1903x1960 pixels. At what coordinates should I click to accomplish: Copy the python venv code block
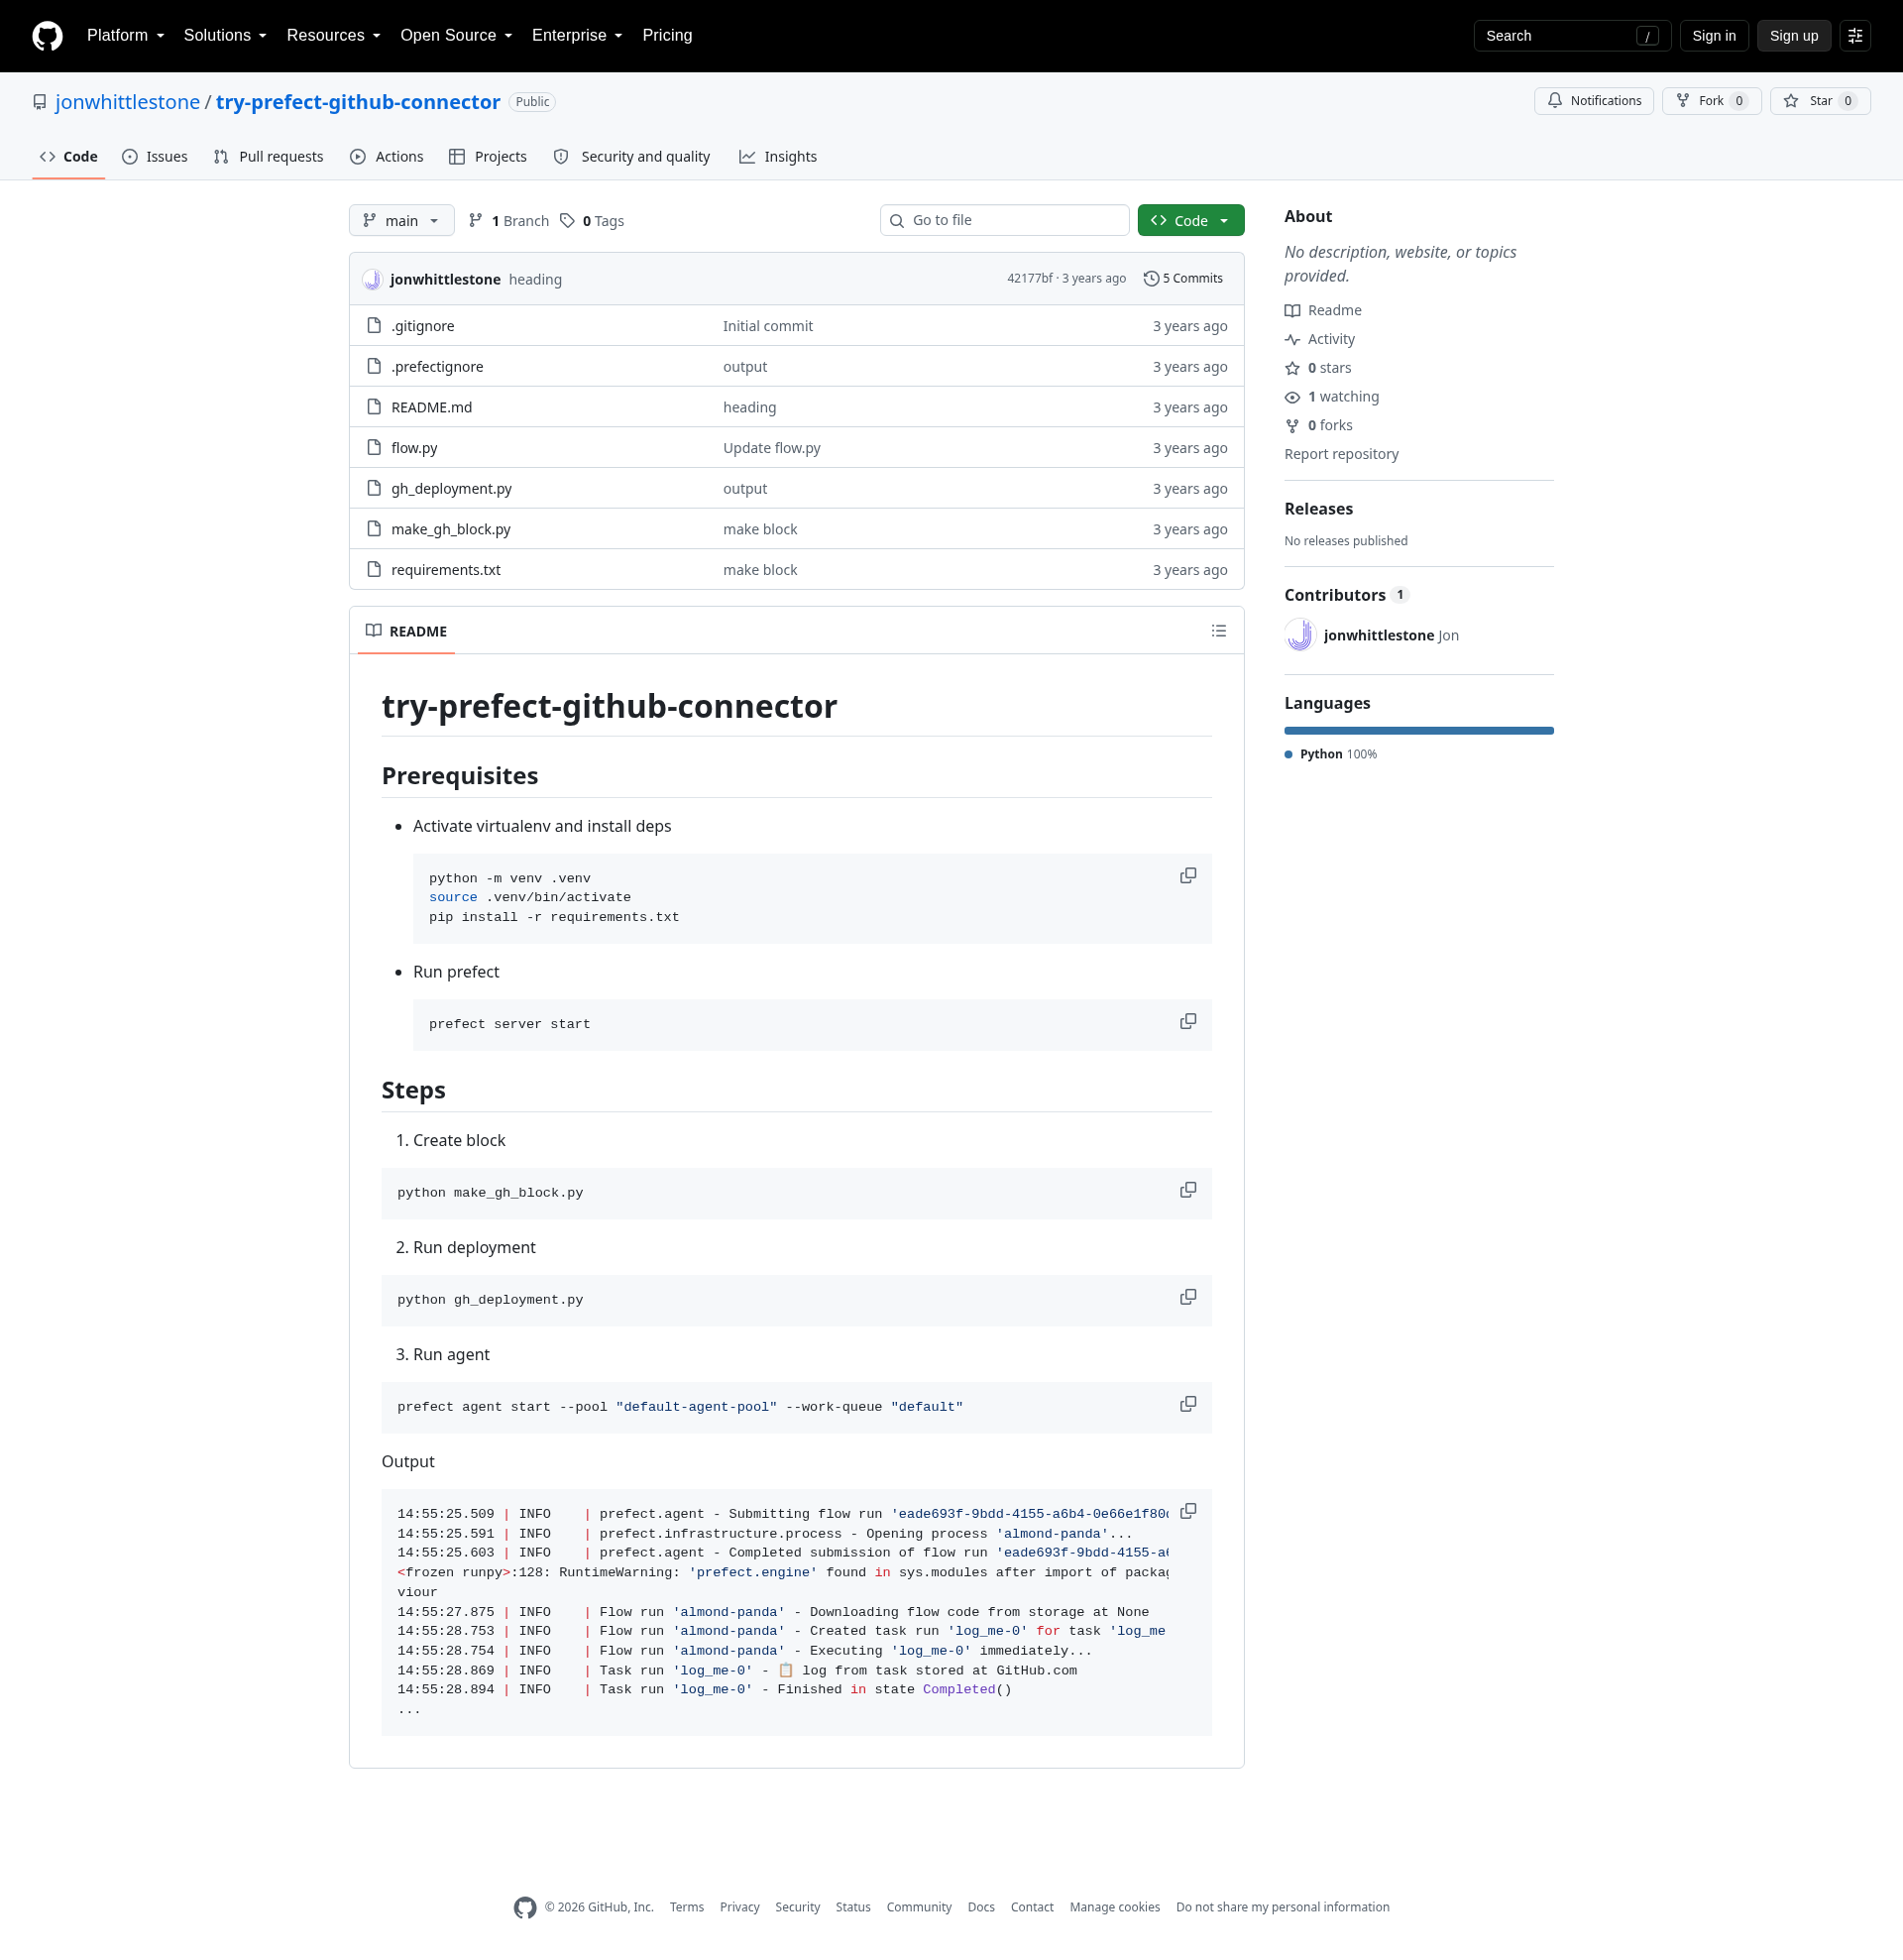[x=1188, y=875]
